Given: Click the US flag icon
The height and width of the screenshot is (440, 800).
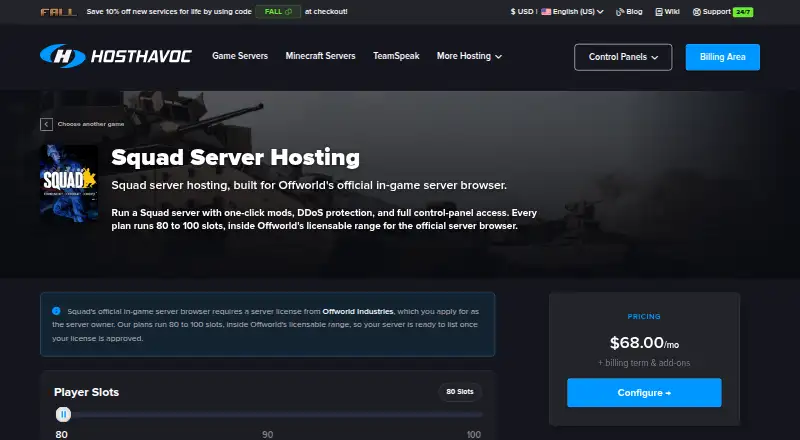Looking at the screenshot, I should (x=546, y=12).
